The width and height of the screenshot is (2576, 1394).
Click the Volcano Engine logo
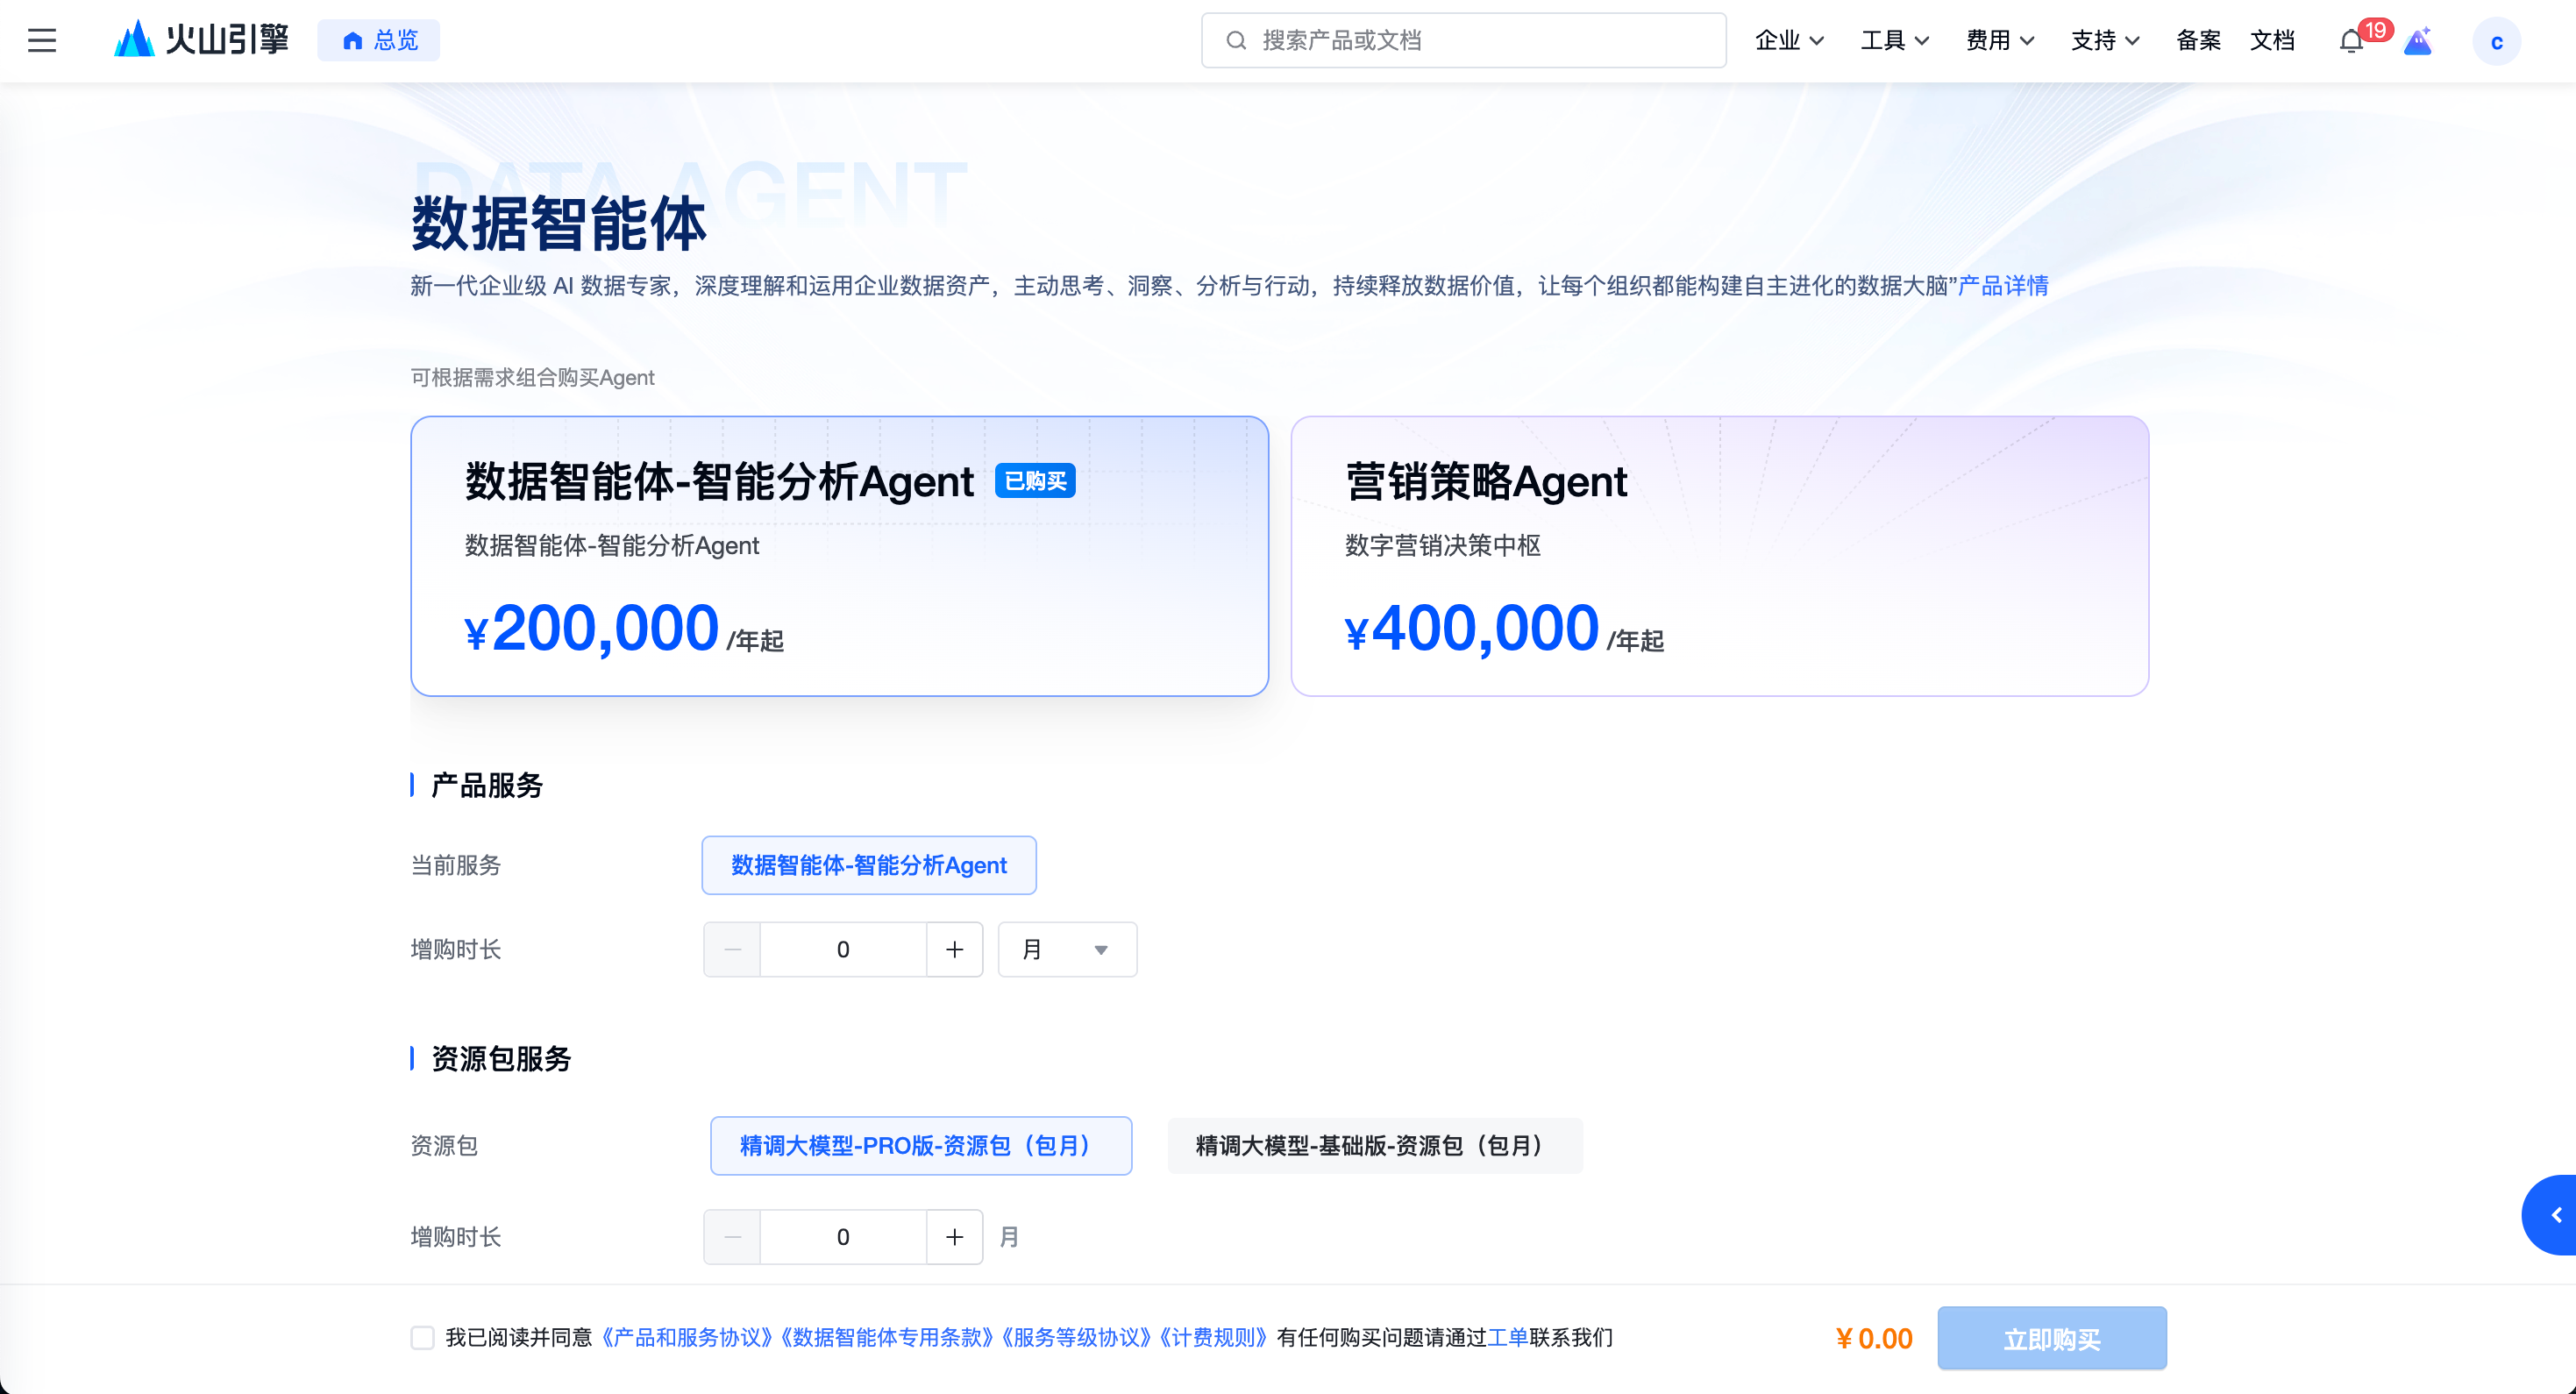coord(201,40)
